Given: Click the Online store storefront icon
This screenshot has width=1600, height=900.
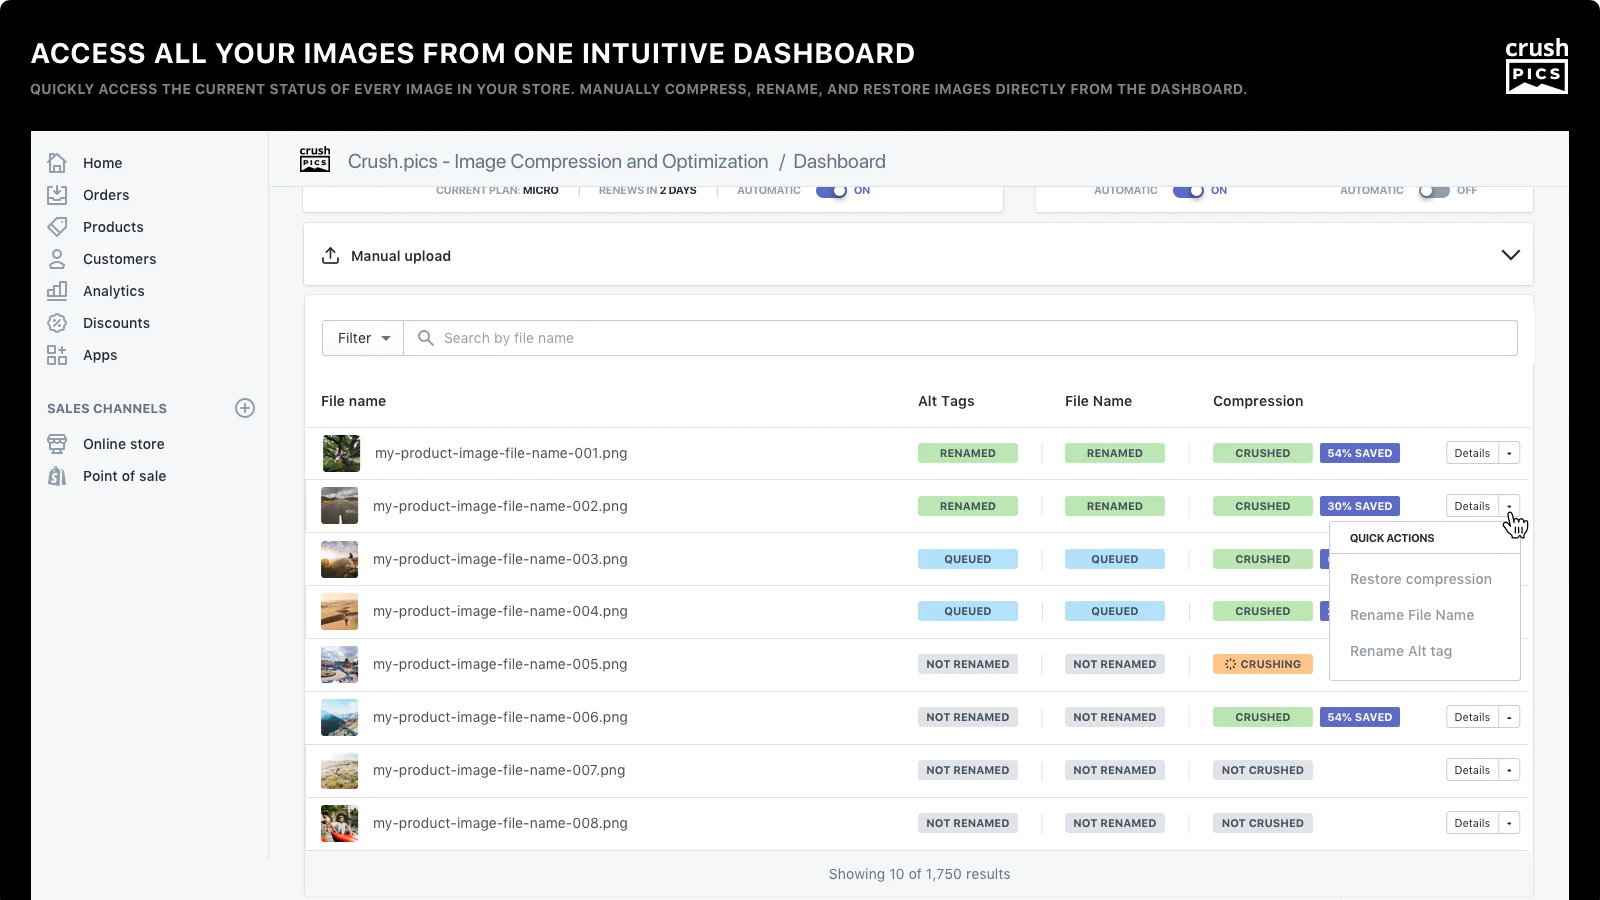Looking at the screenshot, I should tap(57, 444).
